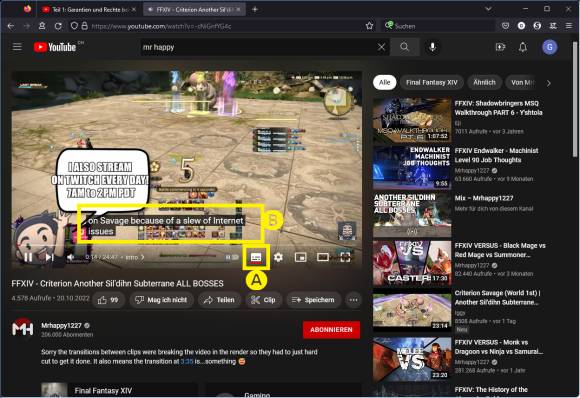The width and height of the screenshot is (580, 398).
Task: Select the Final Fantasy XIV filter chip
Action: coord(432,82)
